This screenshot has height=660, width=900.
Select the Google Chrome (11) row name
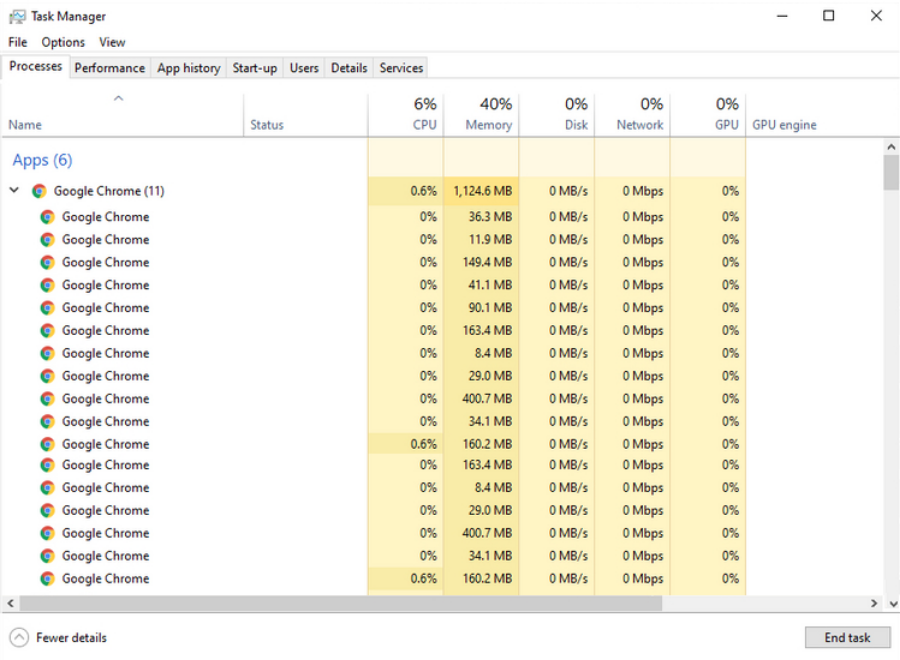pyautogui.click(x=109, y=191)
